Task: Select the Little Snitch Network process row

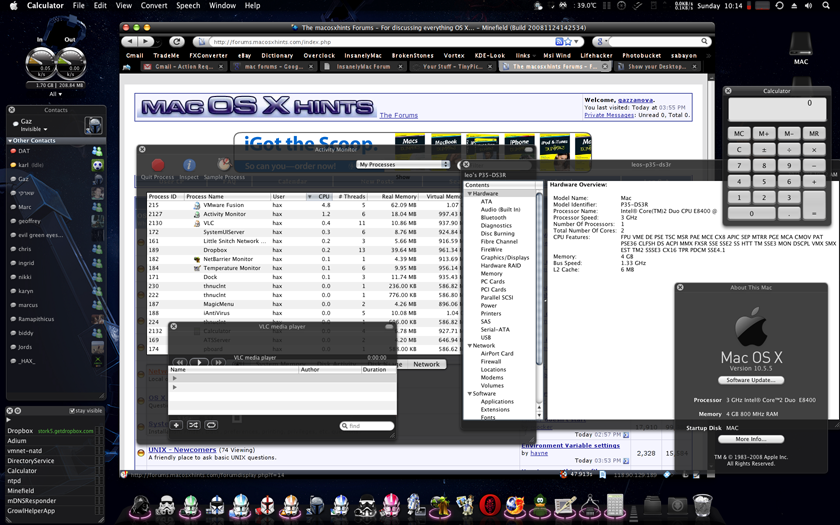Action: point(303,241)
